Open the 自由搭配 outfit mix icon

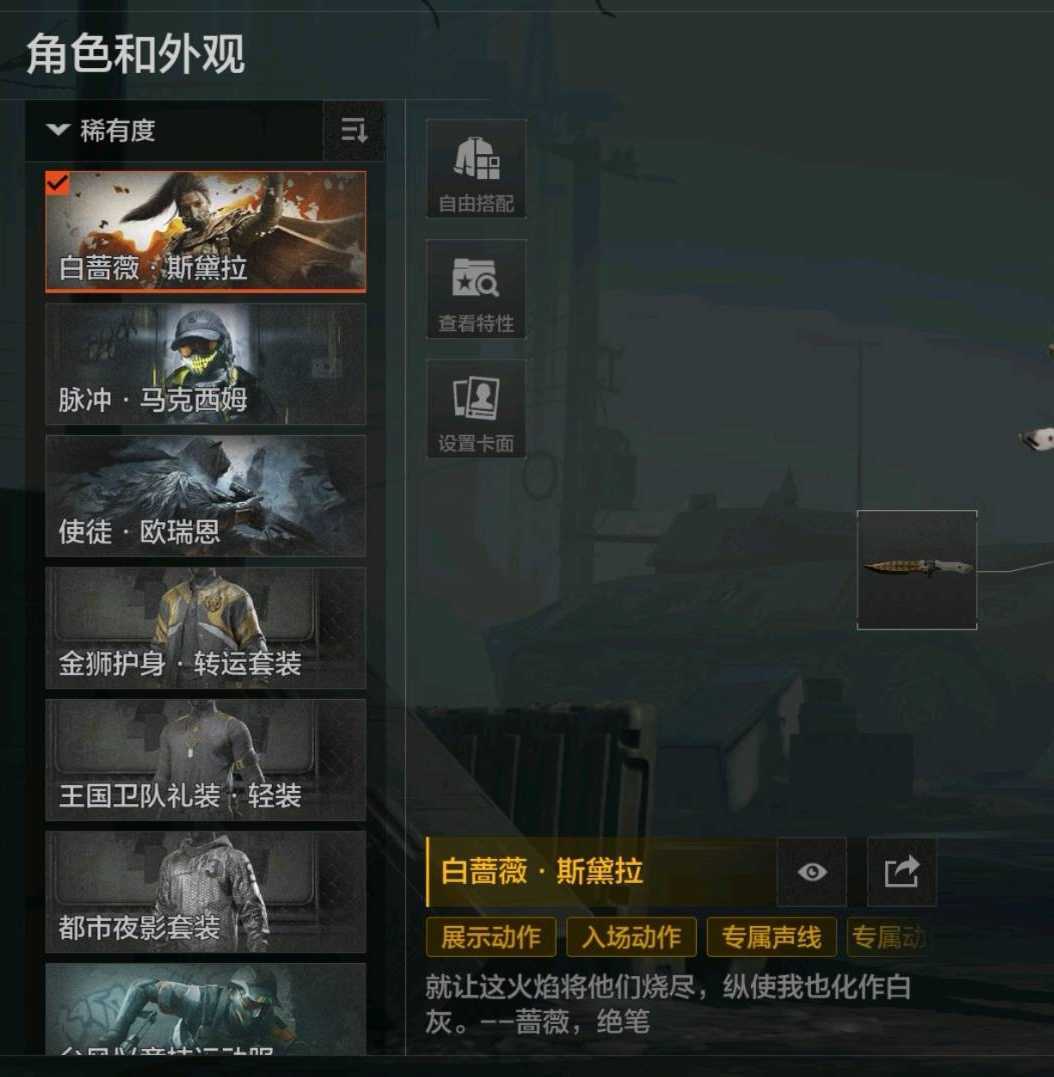[x=476, y=169]
